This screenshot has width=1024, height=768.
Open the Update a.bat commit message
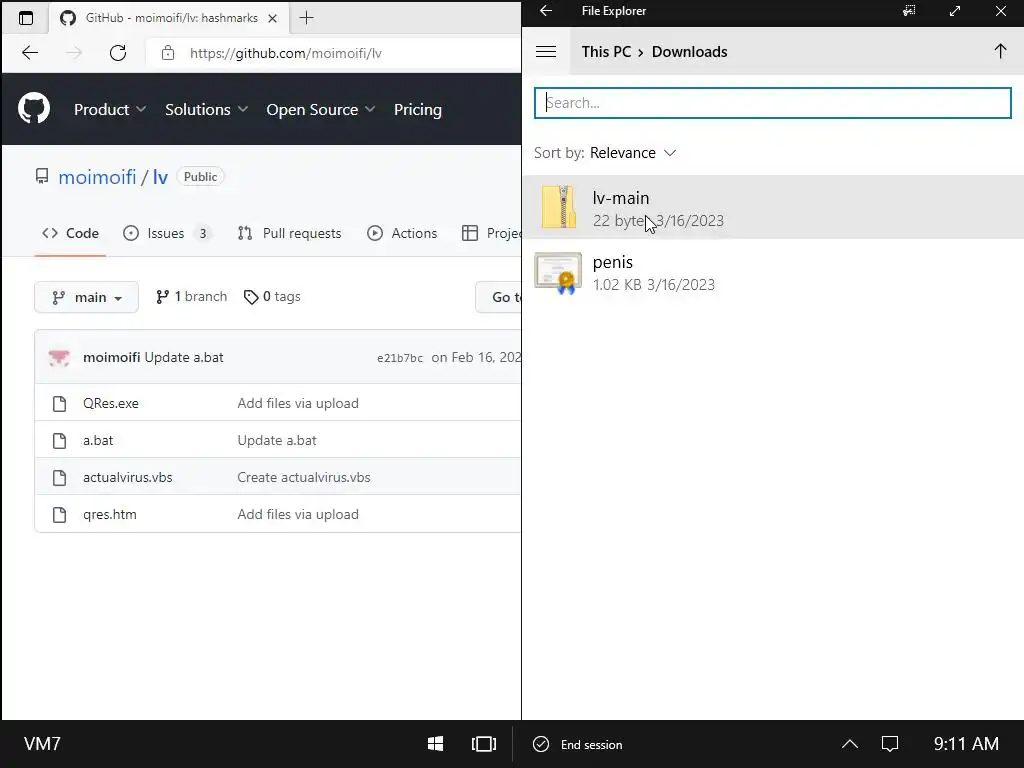click(x=184, y=357)
